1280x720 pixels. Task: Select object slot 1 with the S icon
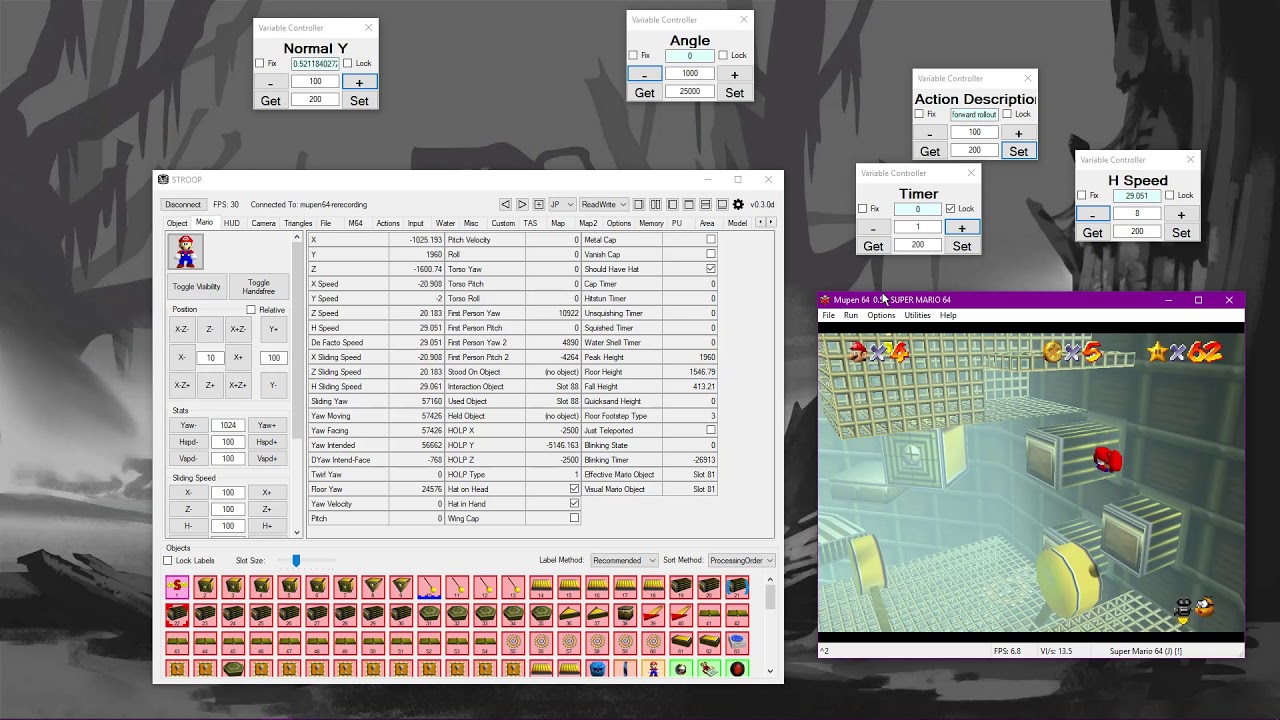(177, 587)
